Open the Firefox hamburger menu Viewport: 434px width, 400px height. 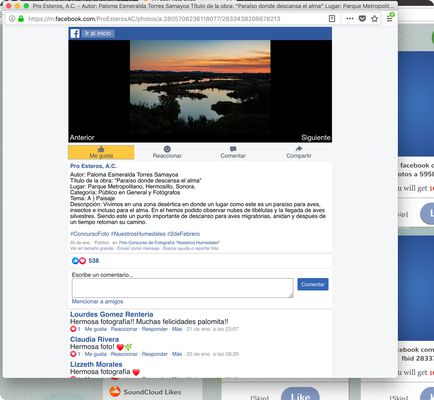pyautogui.click(x=389, y=18)
